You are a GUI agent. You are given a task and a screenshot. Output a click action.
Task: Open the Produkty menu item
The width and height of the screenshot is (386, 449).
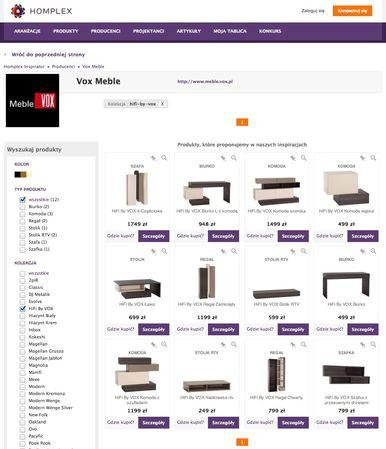pyautogui.click(x=66, y=31)
